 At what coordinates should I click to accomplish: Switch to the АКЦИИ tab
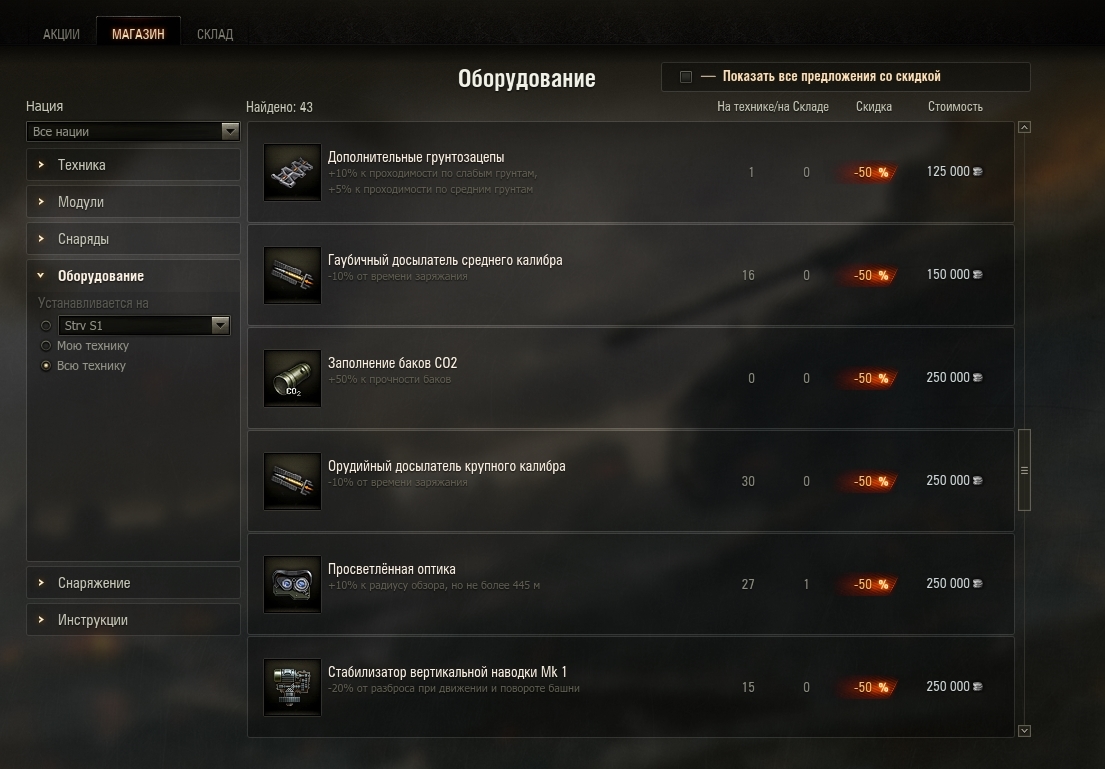[x=61, y=34]
